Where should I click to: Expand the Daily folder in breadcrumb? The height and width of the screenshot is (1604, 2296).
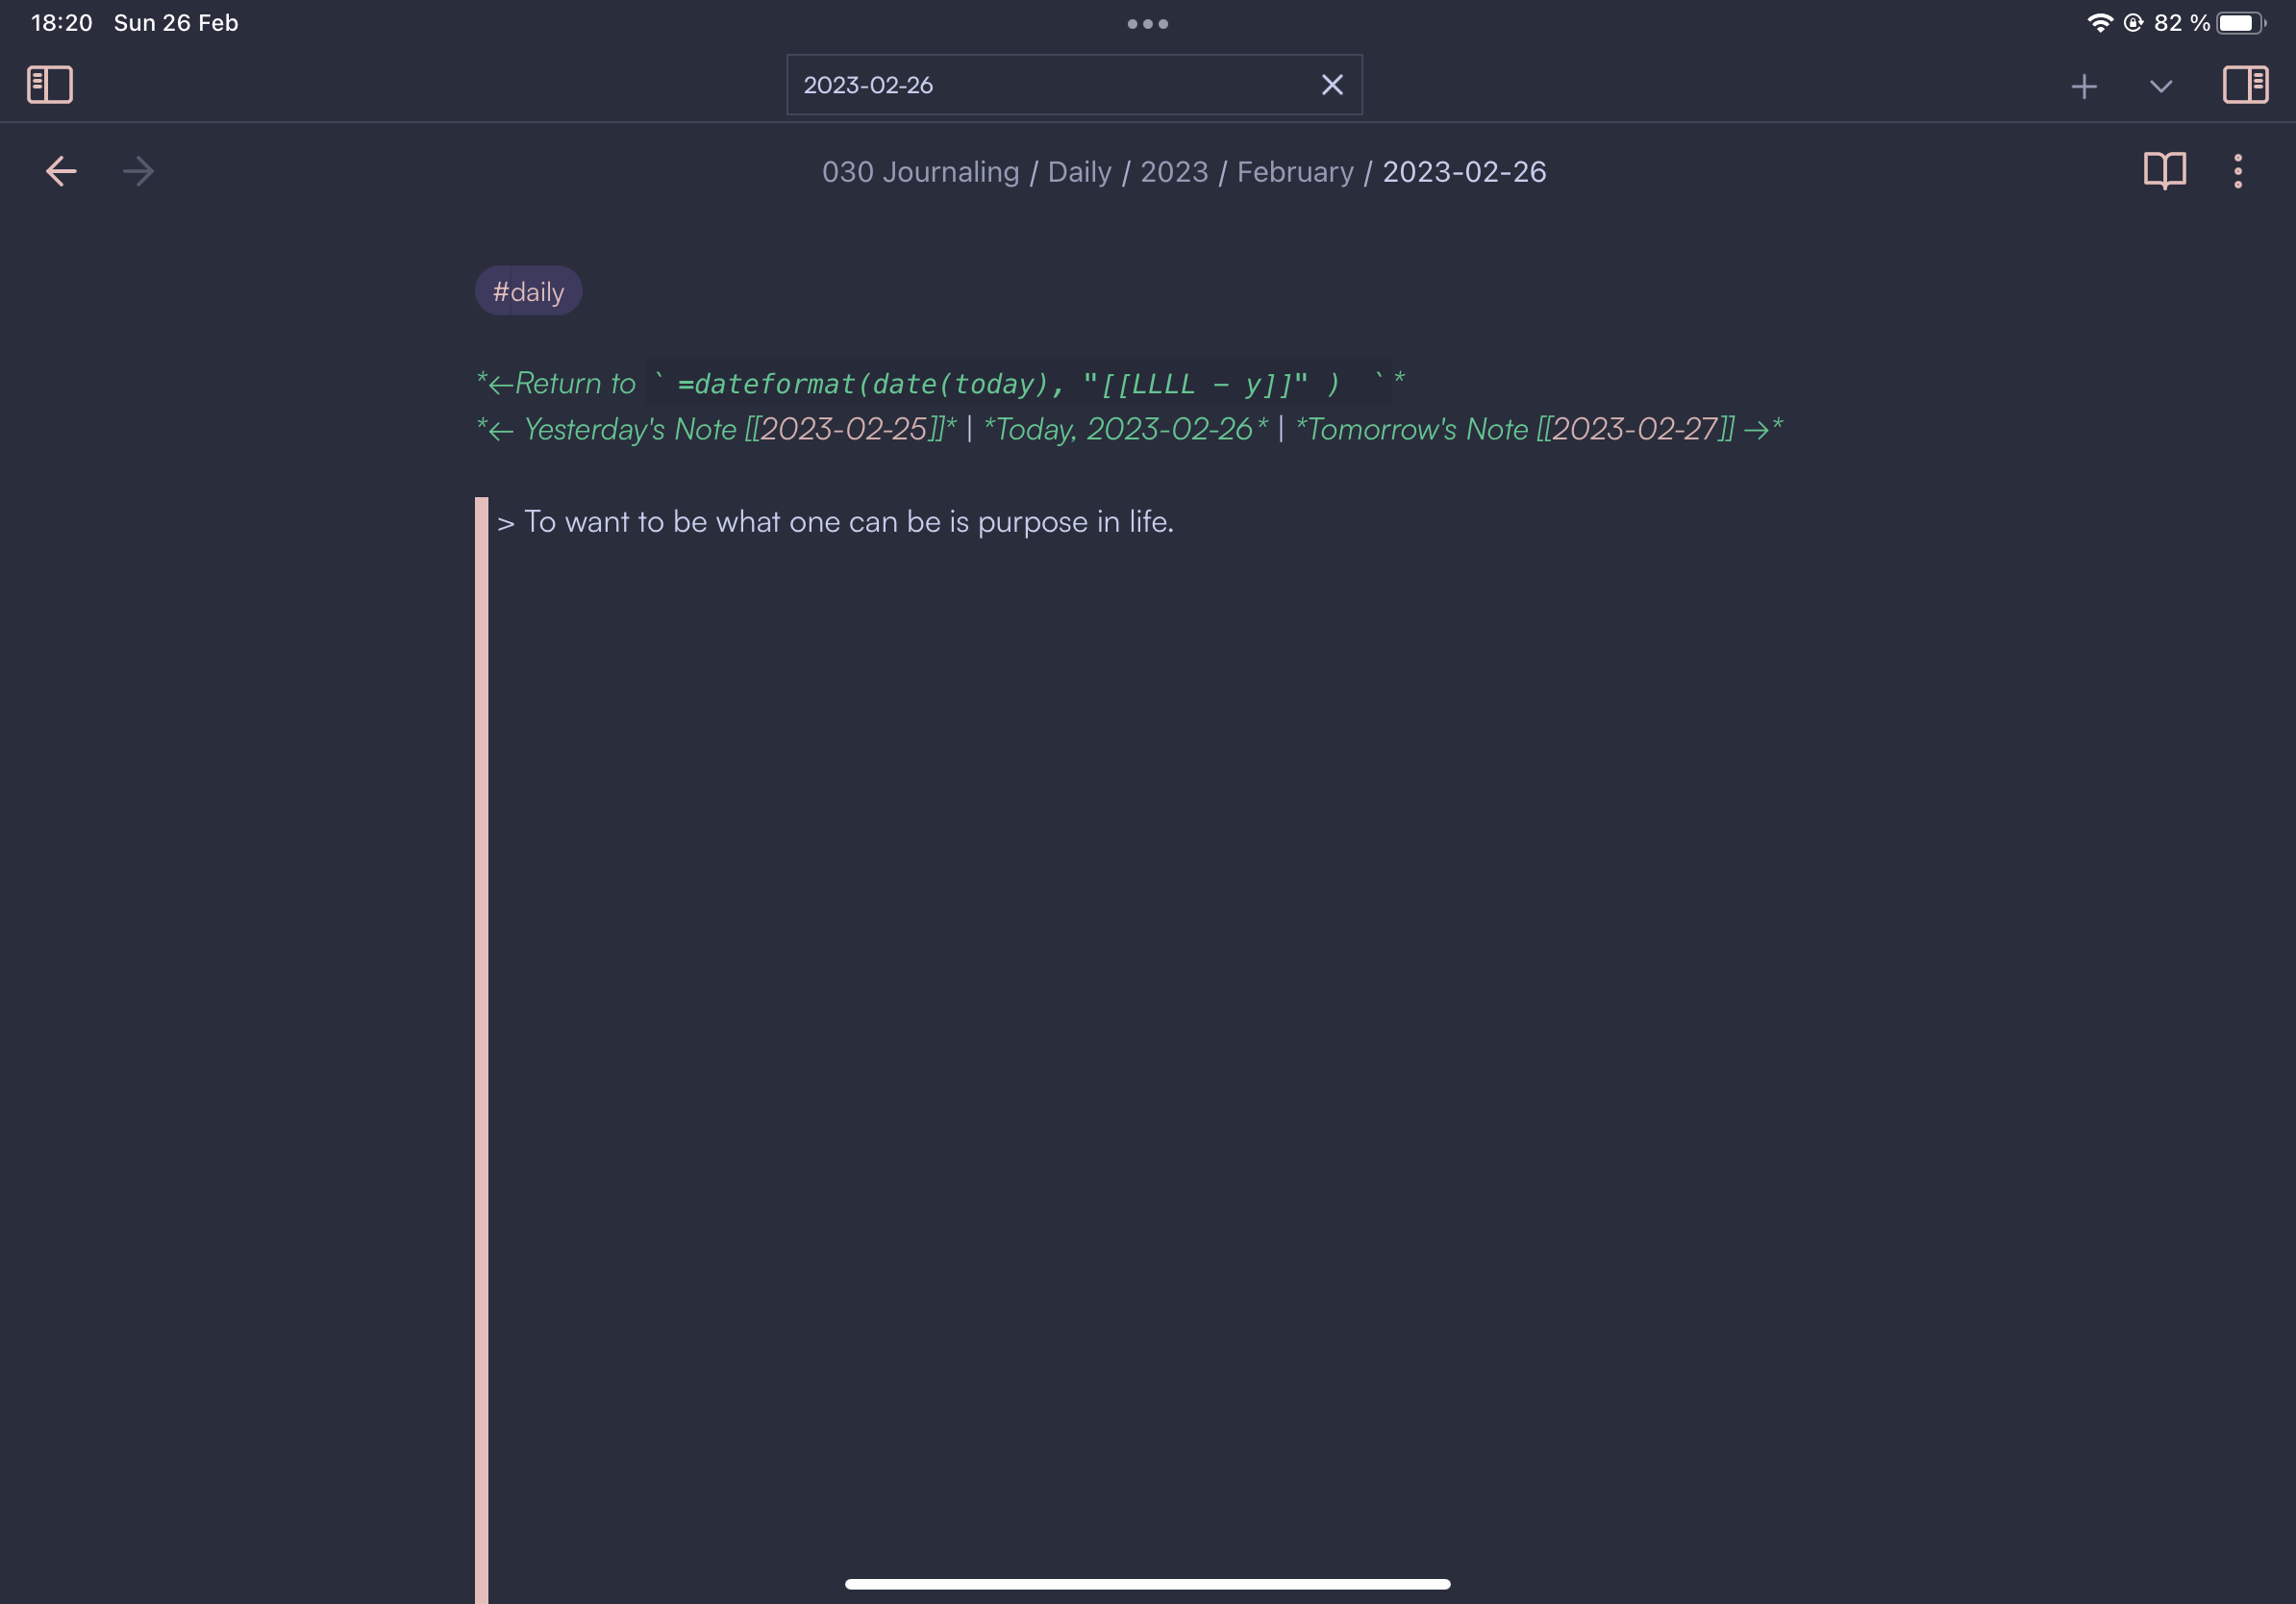coord(1079,171)
